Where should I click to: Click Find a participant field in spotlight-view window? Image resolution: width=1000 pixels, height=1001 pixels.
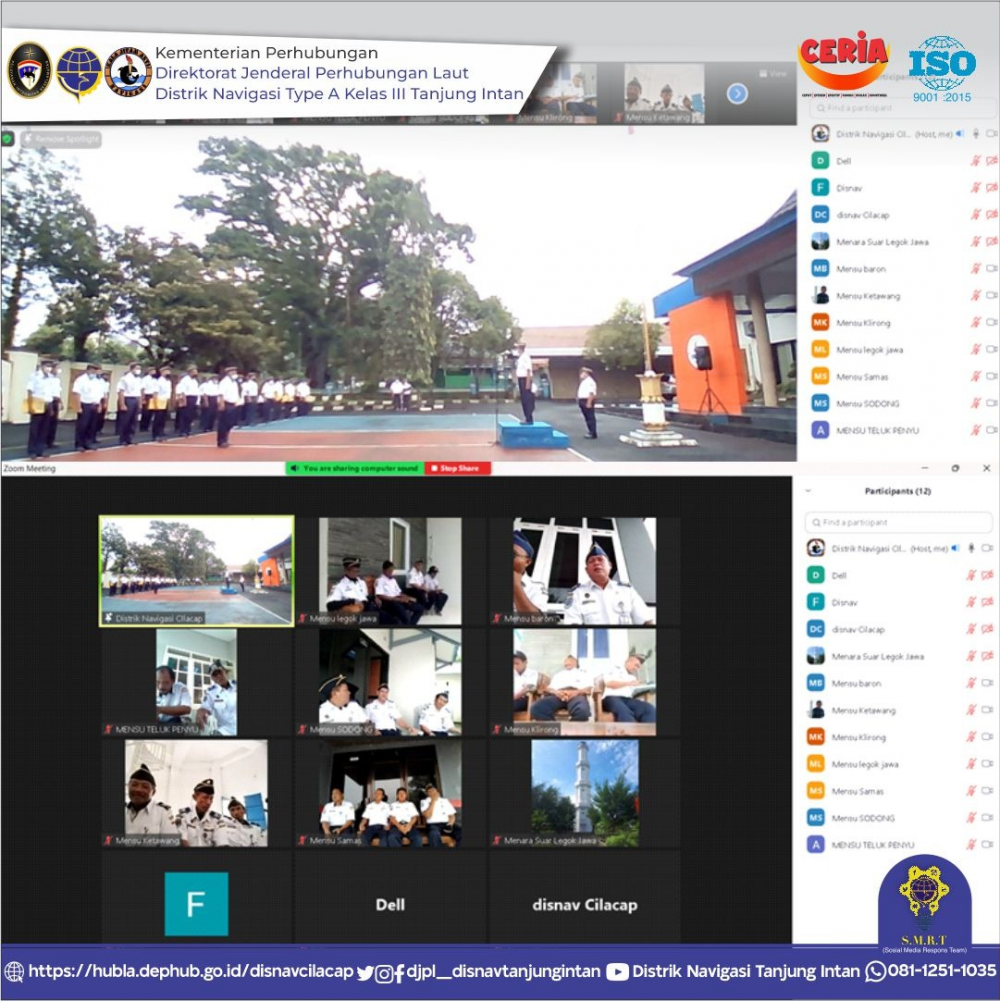(902, 108)
